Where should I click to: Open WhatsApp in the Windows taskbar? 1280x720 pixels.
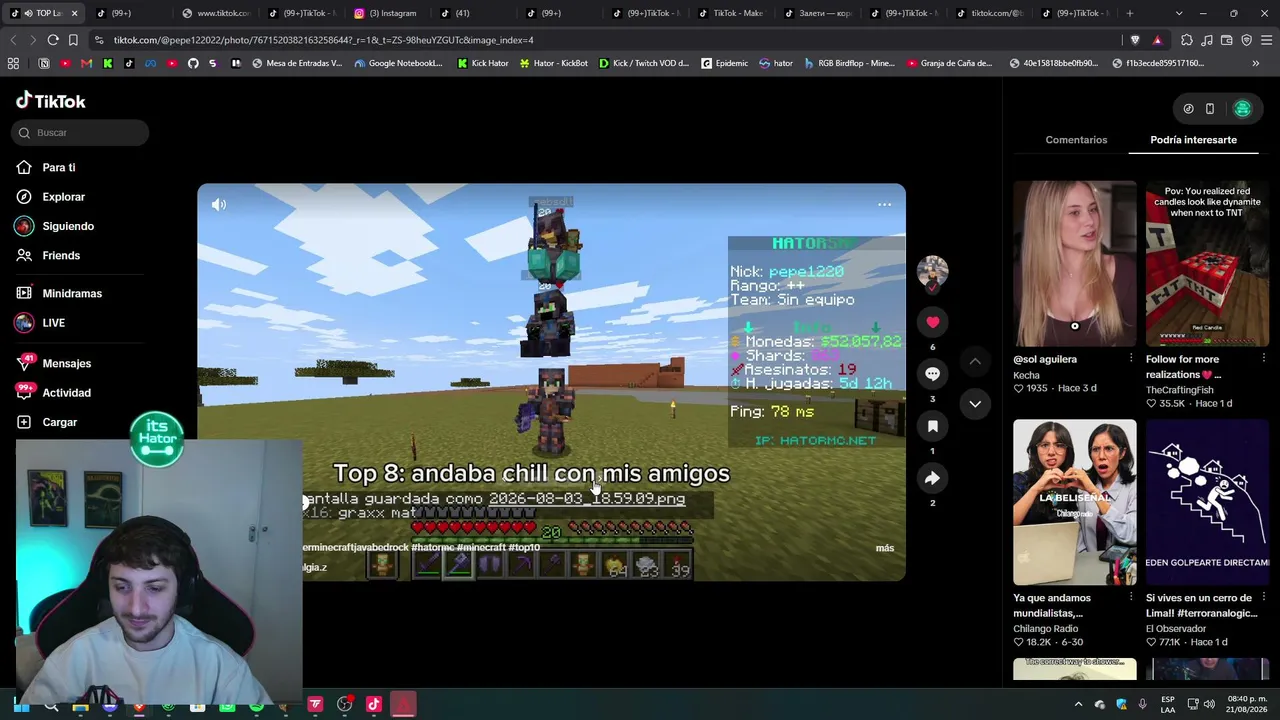tap(227, 706)
